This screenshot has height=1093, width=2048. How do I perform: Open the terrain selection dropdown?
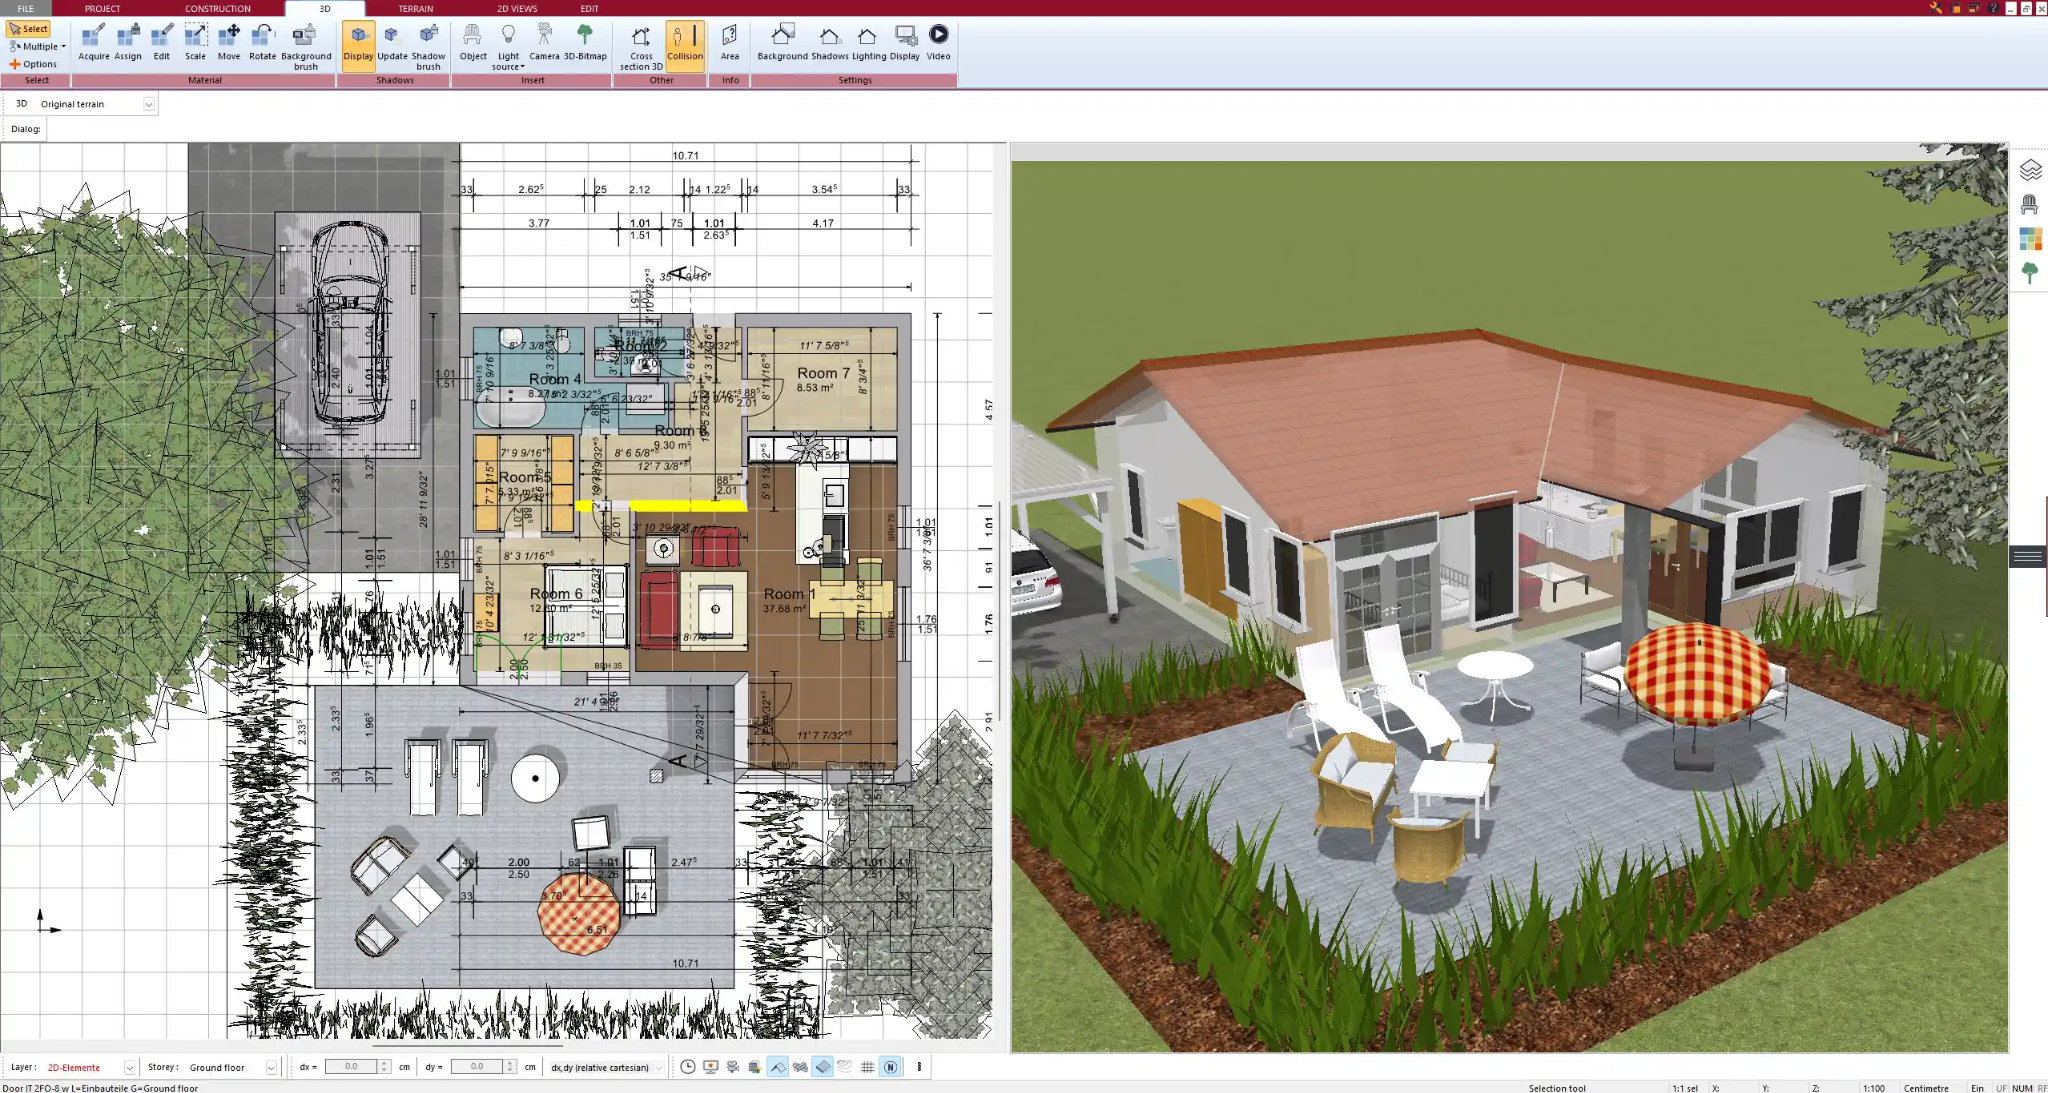[148, 103]
